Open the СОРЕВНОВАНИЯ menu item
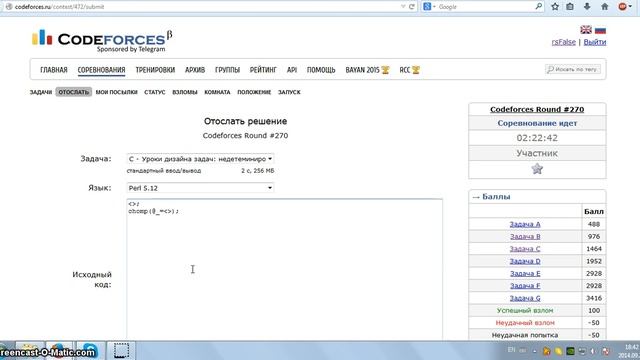 tap(101, 70)
